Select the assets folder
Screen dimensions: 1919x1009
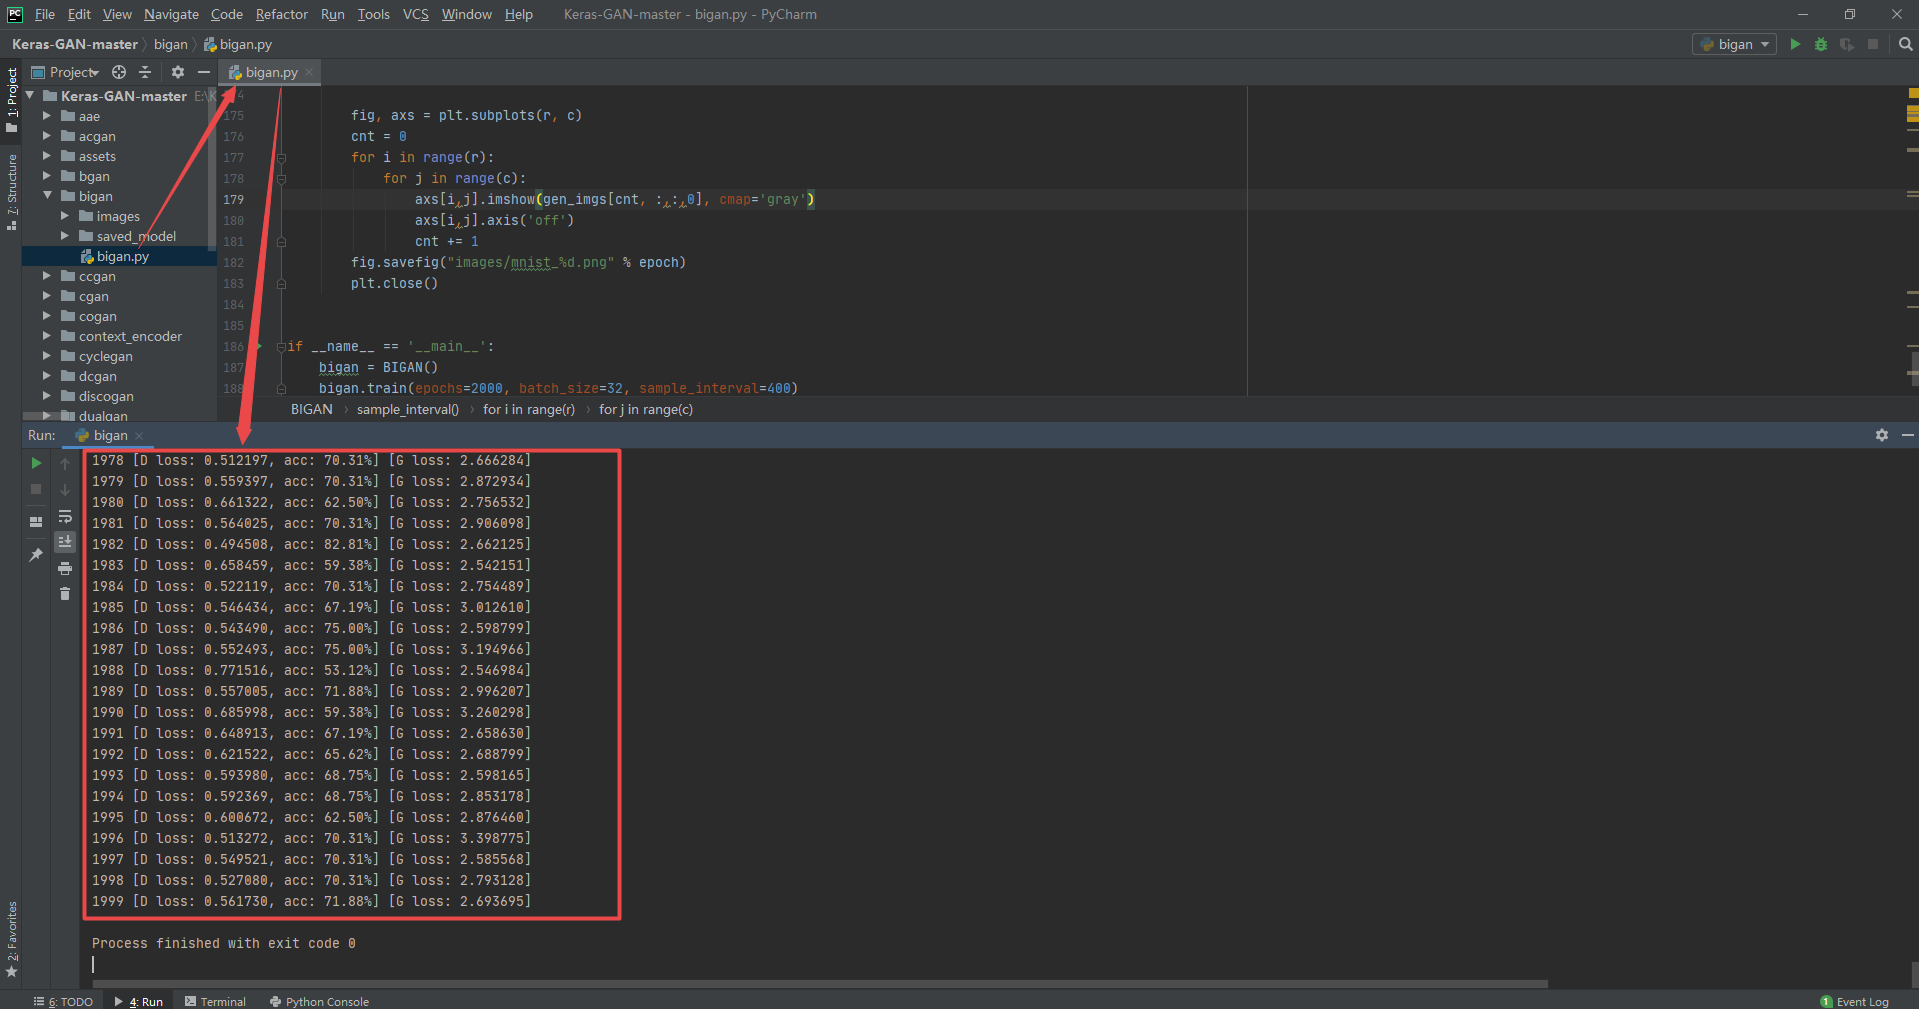pos(97,156)
